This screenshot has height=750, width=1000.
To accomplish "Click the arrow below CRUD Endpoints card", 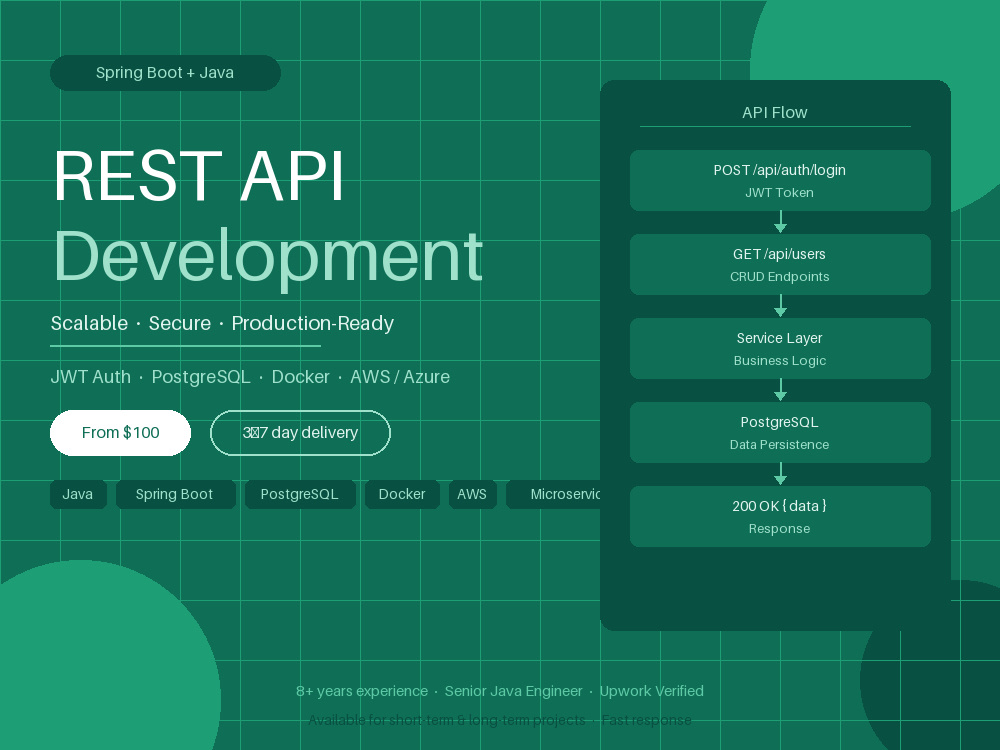I will point(780,306).
